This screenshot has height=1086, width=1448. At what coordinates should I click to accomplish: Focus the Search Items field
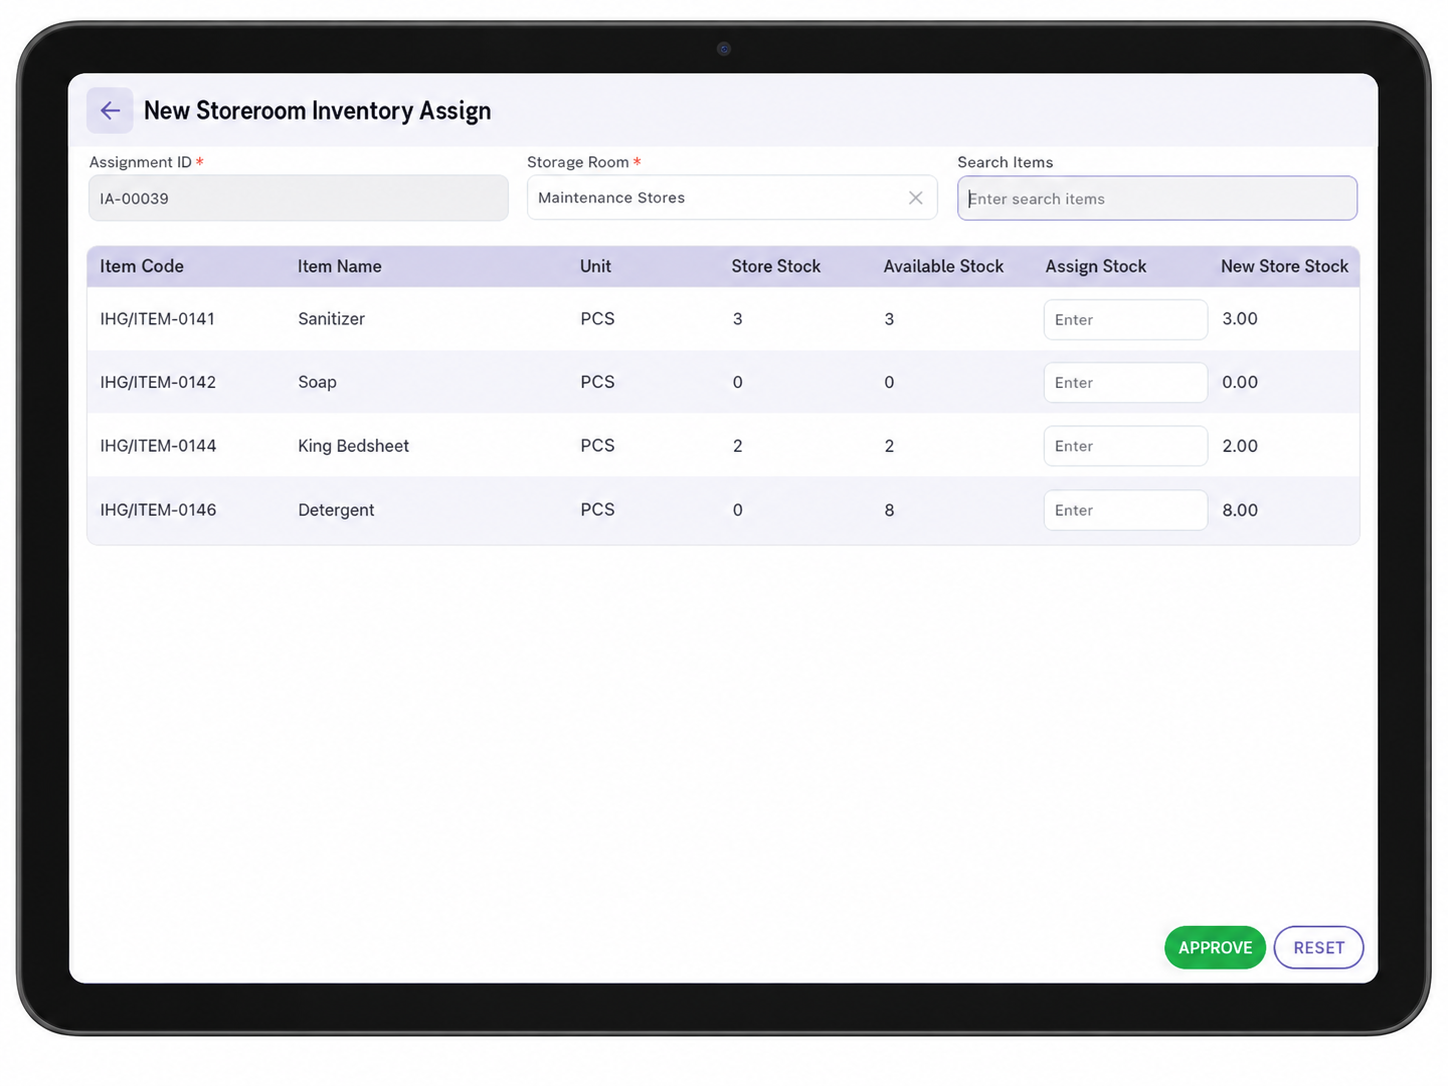(x=1157, y=199)
